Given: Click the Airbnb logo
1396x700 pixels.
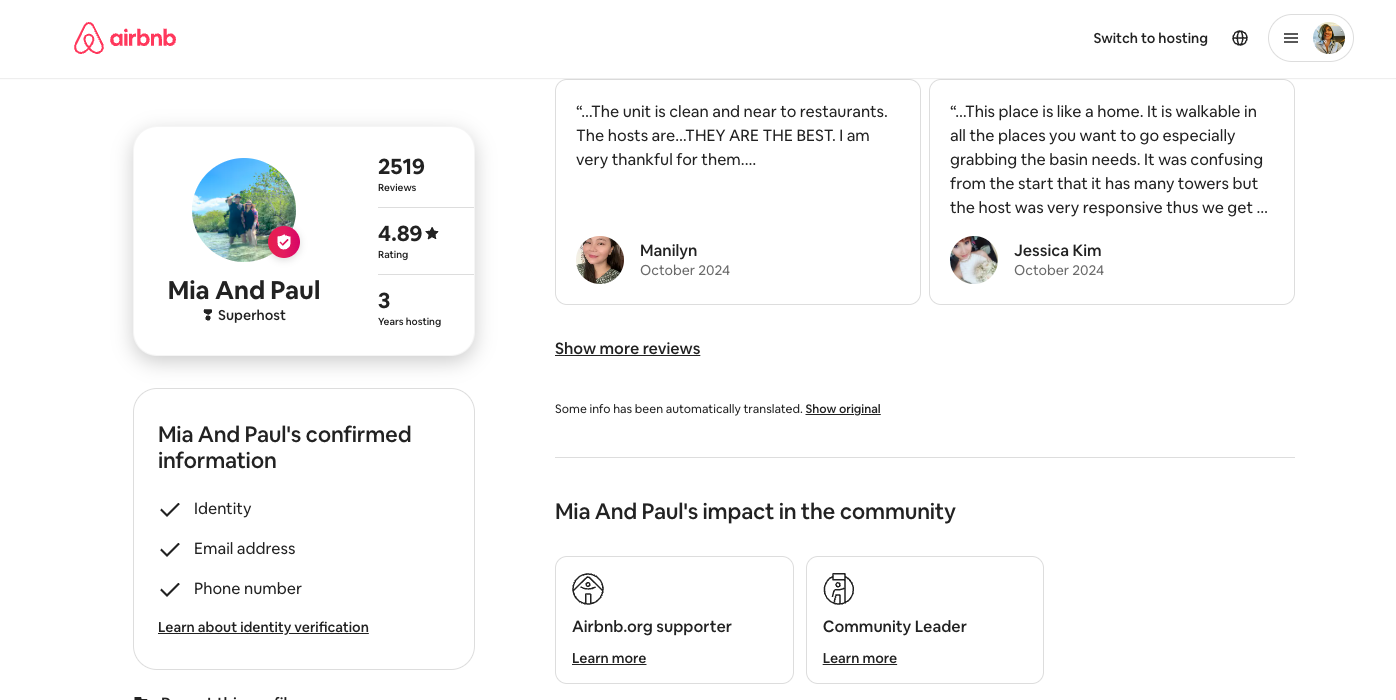Looking at the screenshot, I should point(125,38).
